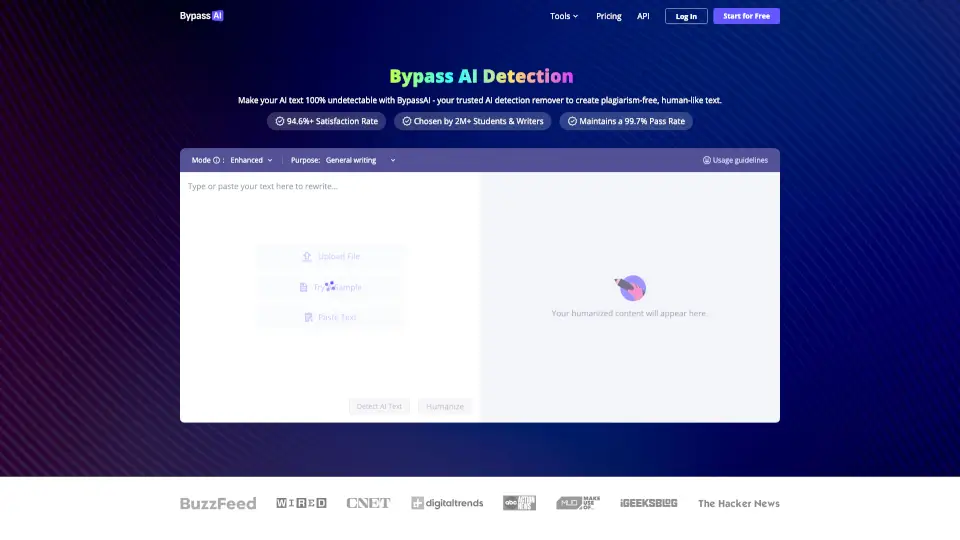Click the Chosen by 2M+ Students & Writers badge
This screenshot has width=960, height=540.
pyautogui.click(x=472, y=121)
